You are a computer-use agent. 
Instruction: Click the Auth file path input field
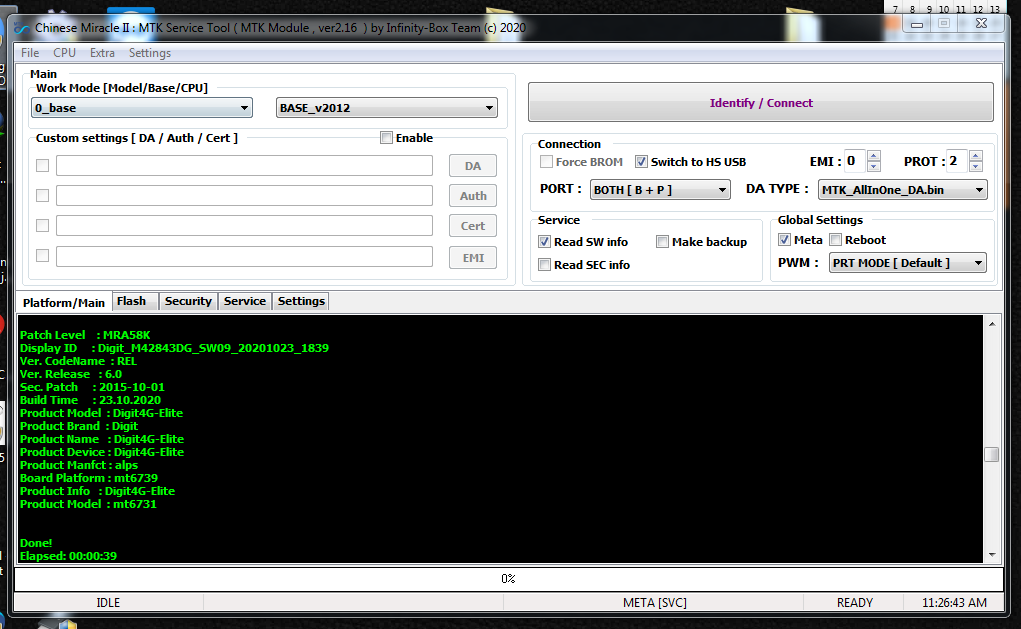tap(244, 195)
